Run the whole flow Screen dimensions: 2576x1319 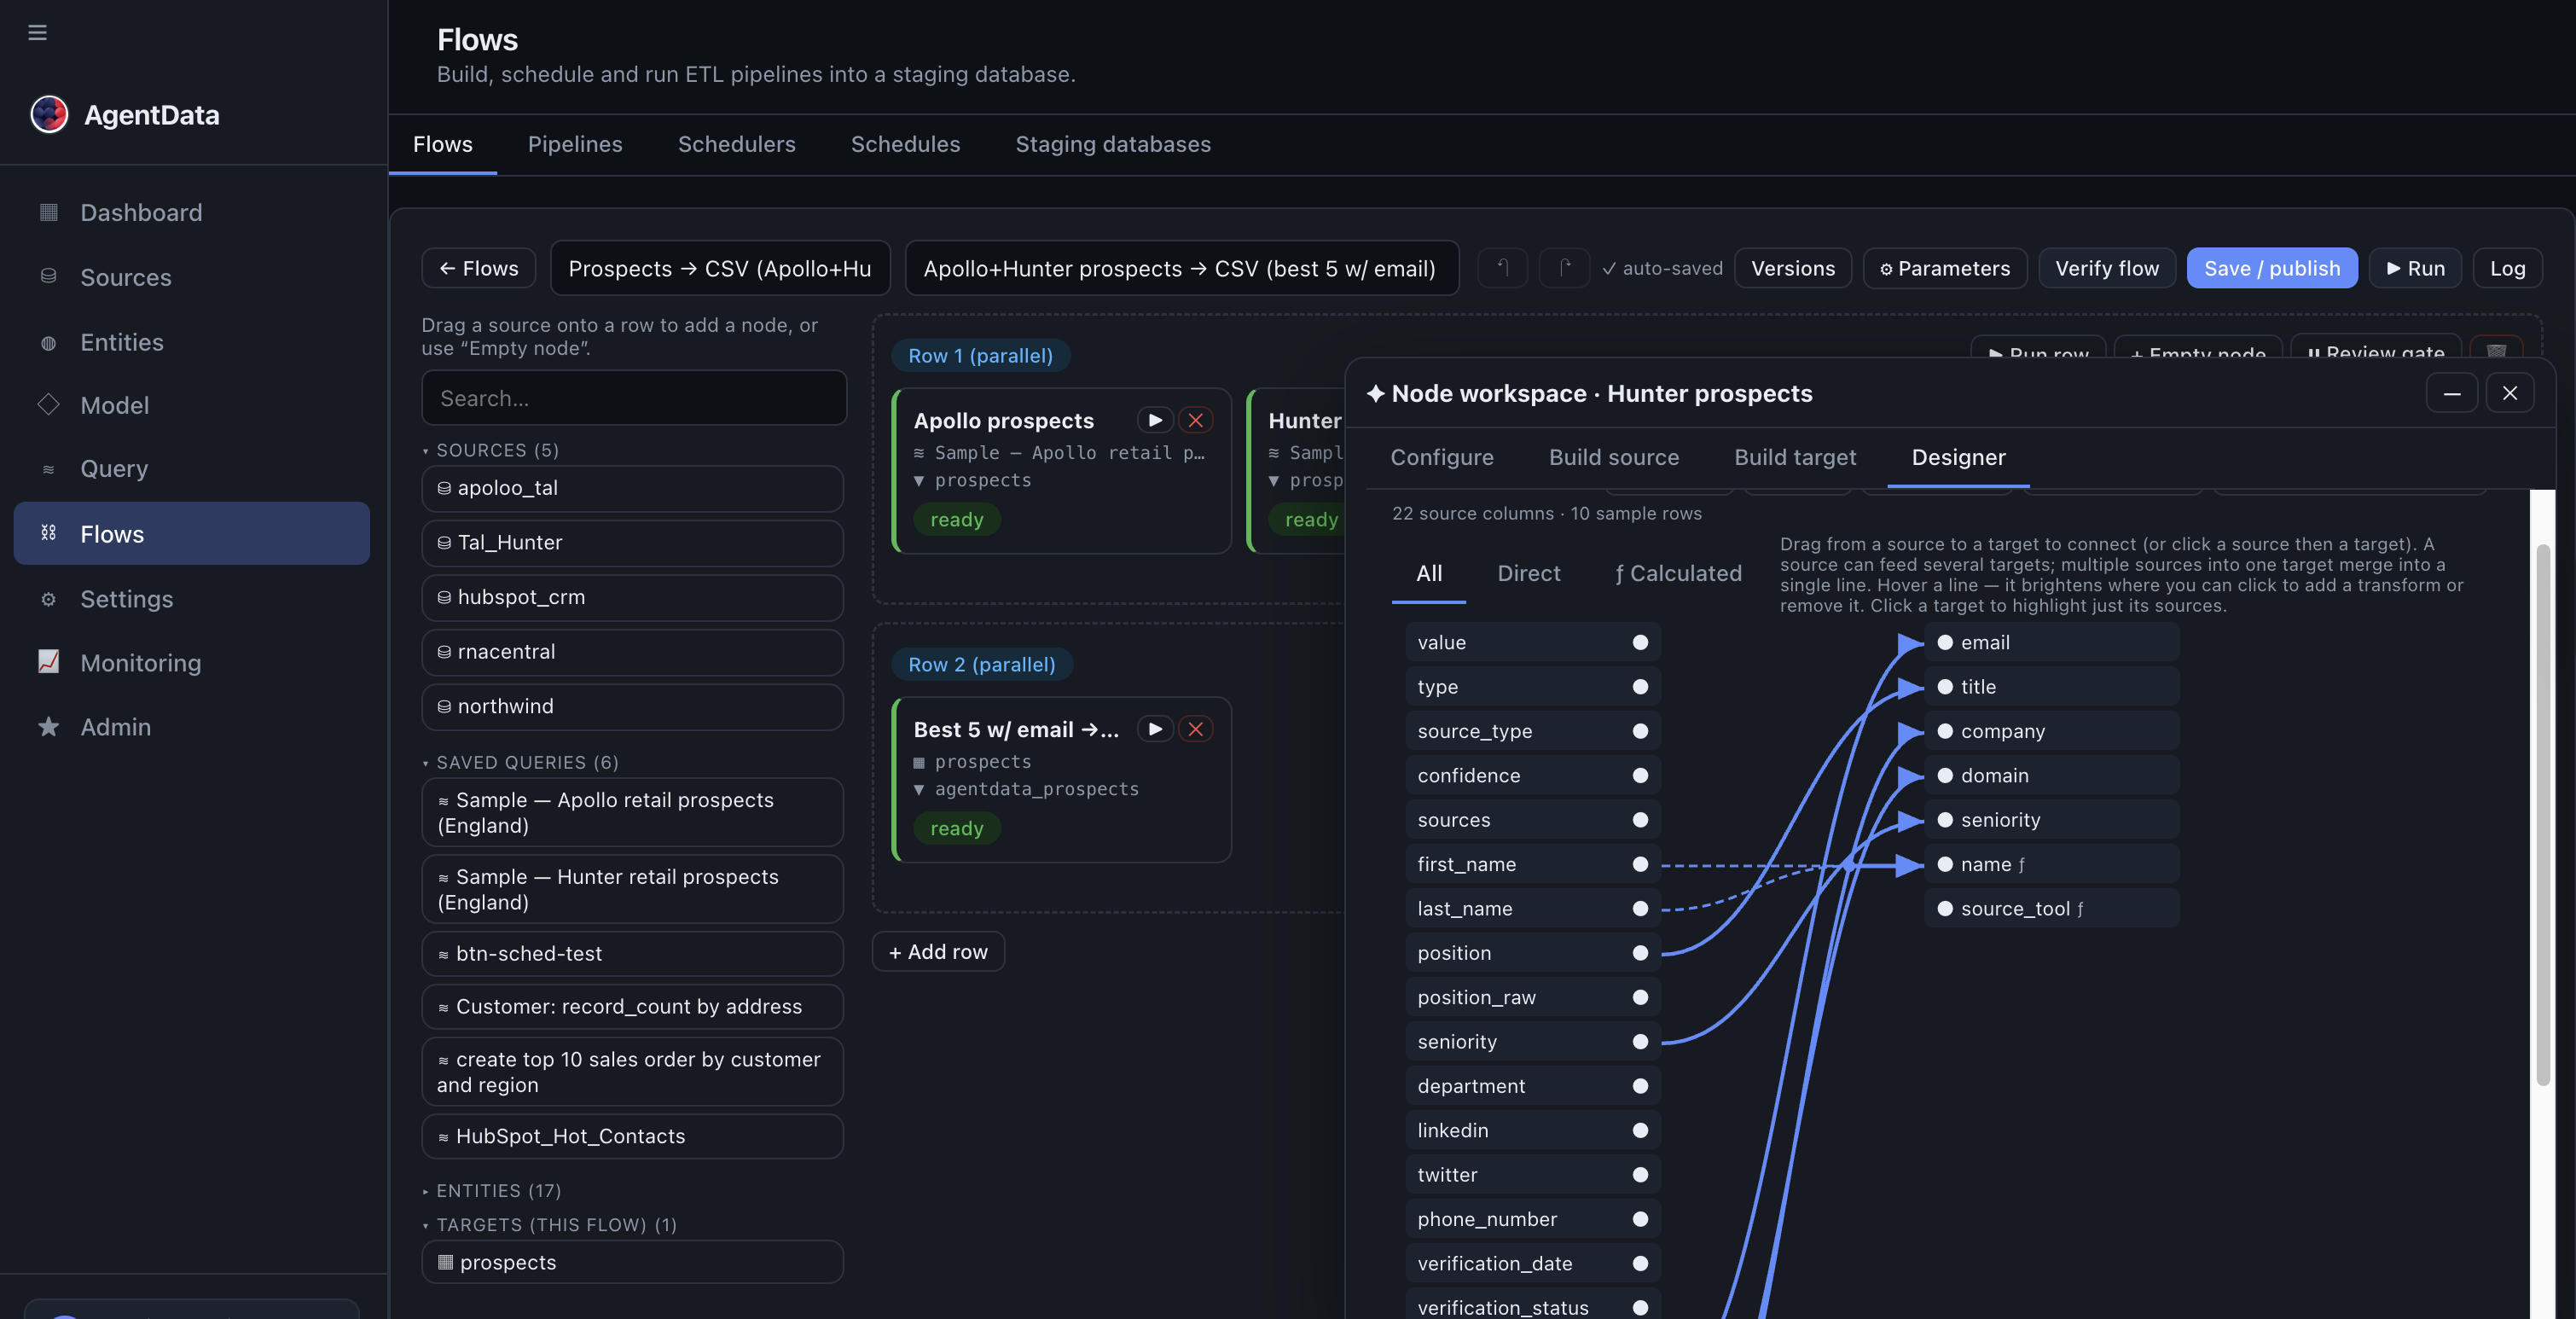pos(2414,268)
